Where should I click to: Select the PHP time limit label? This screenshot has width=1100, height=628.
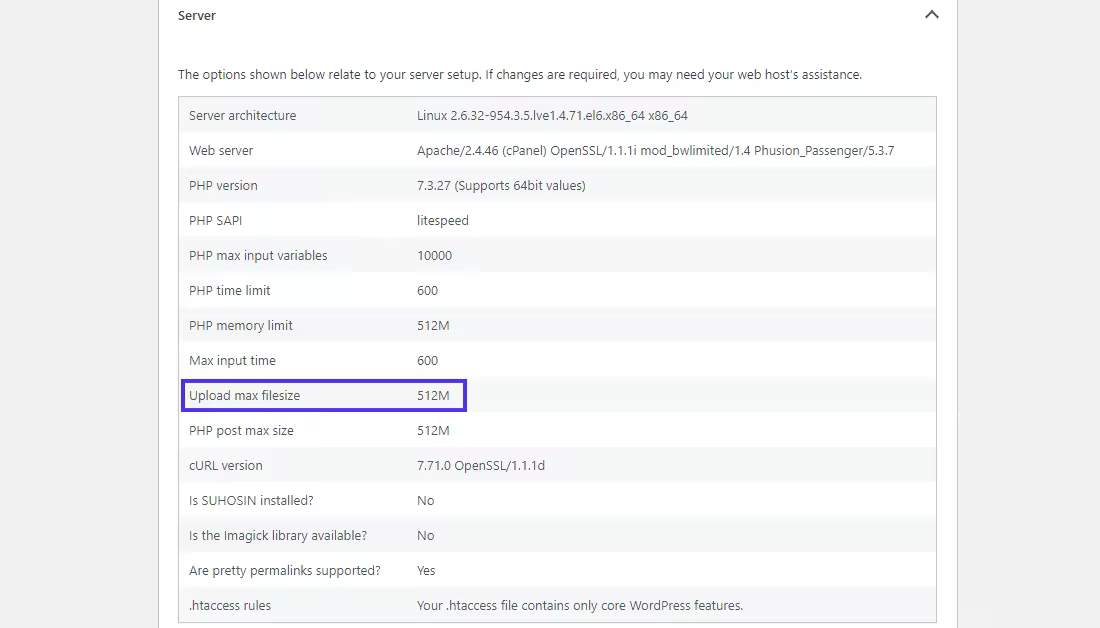click(229, 290)
